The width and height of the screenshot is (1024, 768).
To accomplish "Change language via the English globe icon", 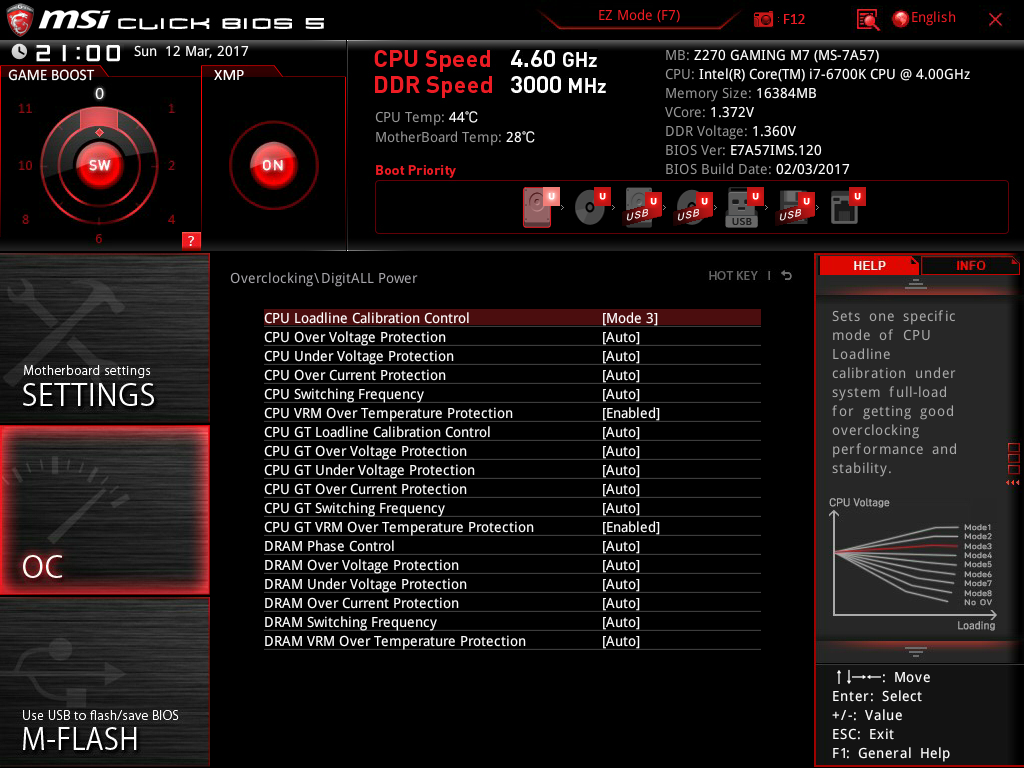I will [x=900, y=19].
